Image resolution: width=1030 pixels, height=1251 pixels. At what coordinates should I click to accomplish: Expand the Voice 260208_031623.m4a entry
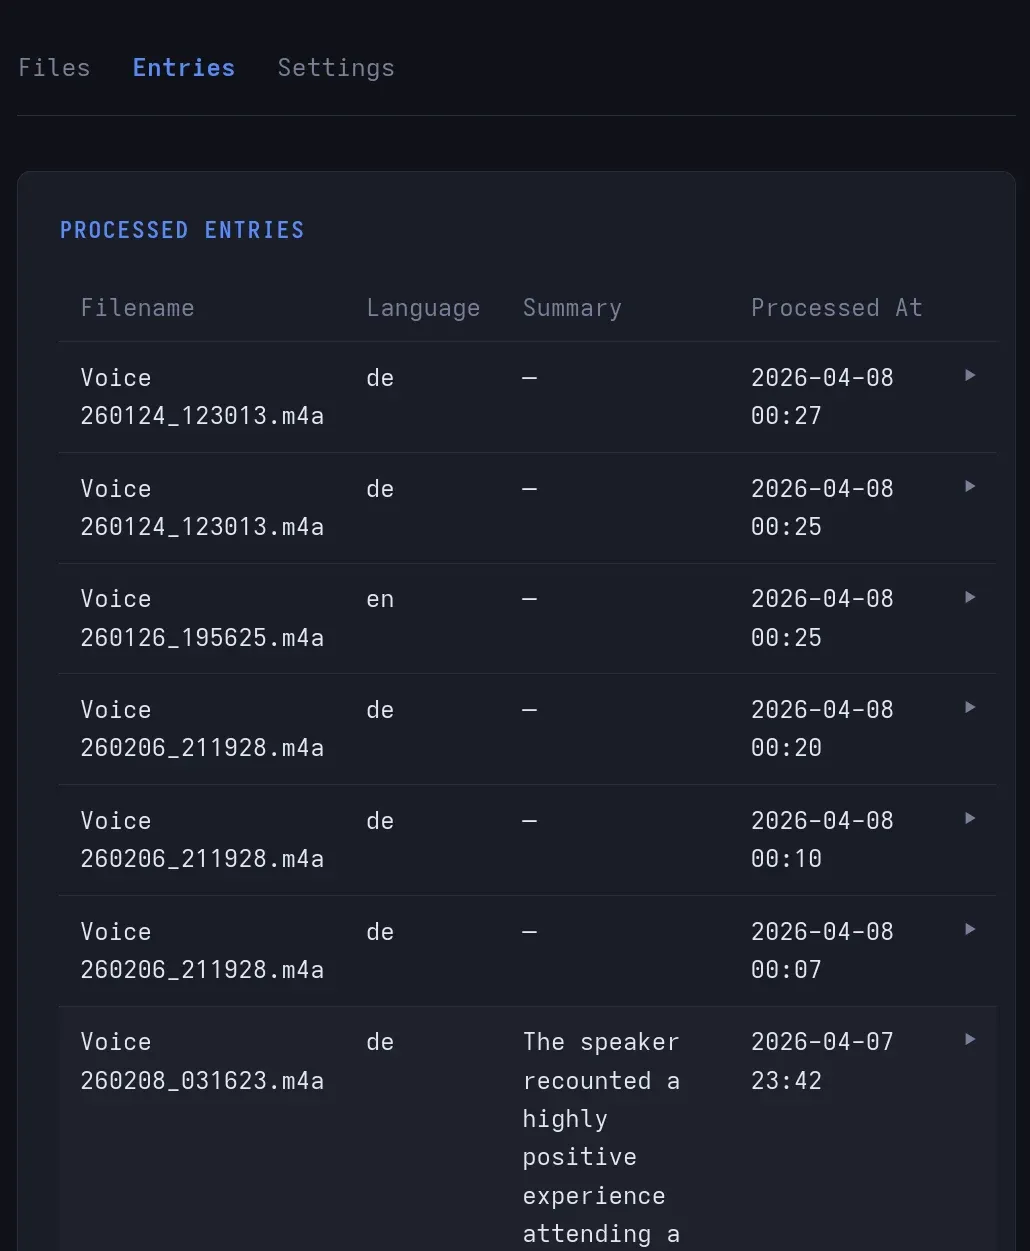tap(970, 1039)
